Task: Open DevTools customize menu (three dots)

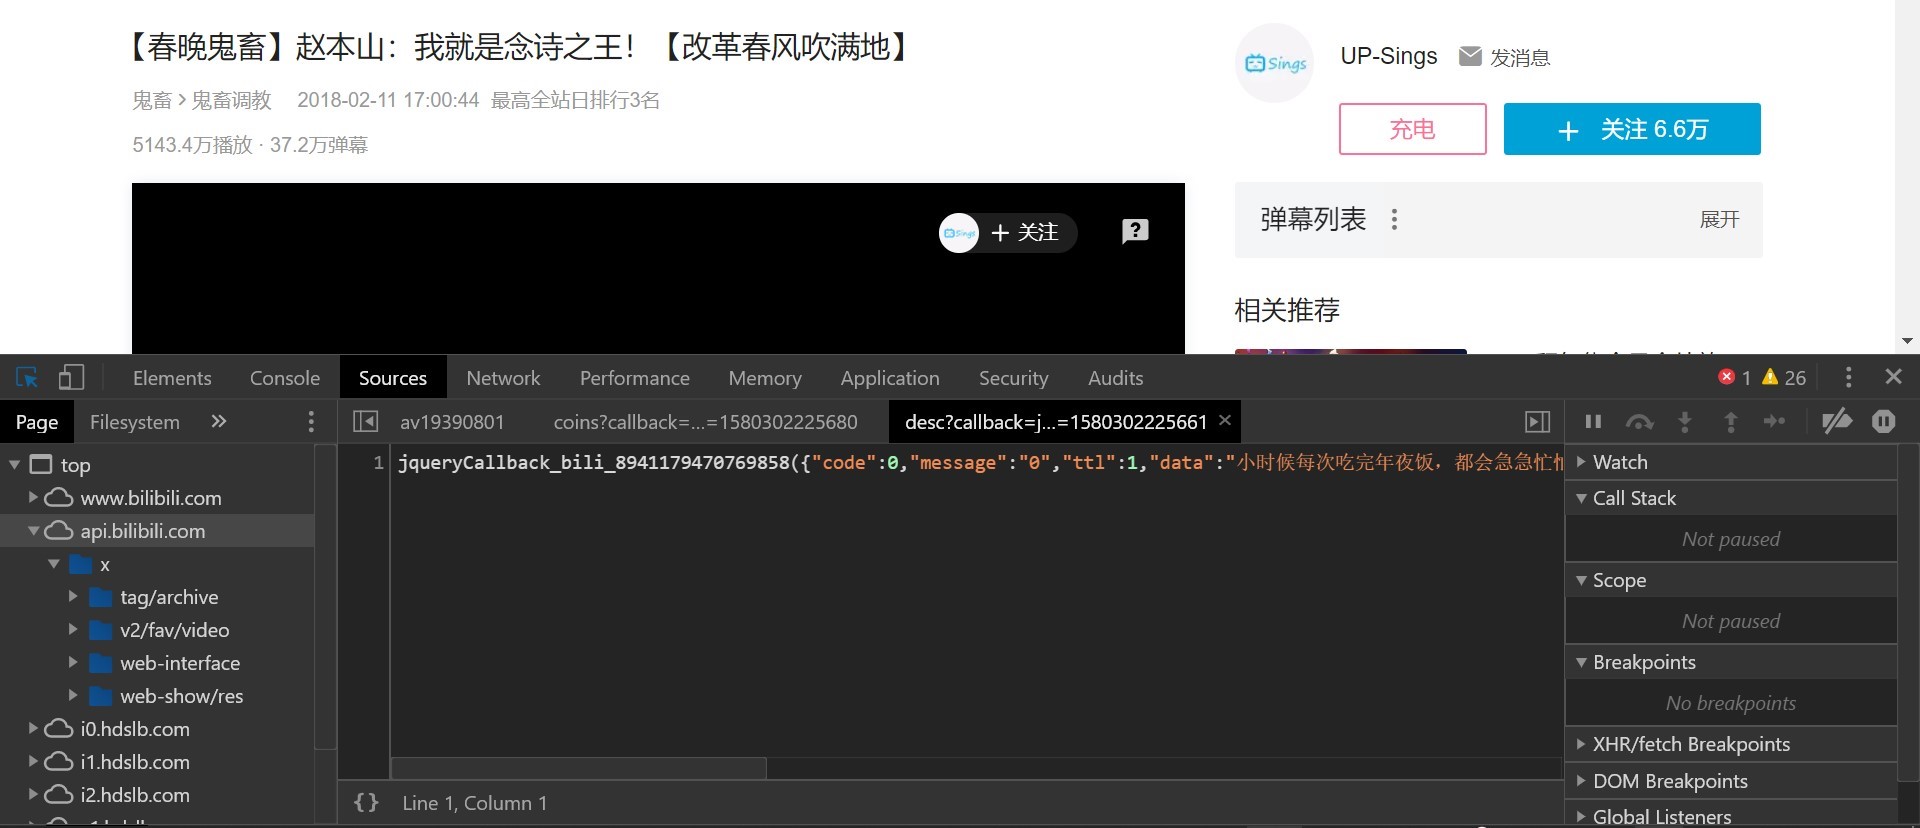Action: click(x=1848, y=377)
